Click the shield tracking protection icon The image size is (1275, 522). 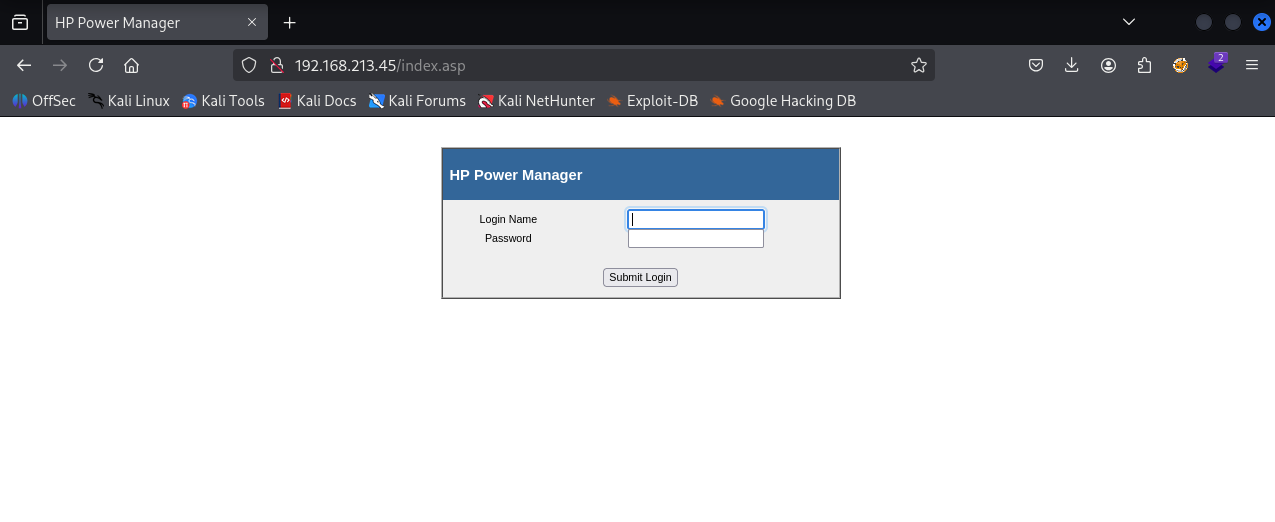tap(251, 65)
